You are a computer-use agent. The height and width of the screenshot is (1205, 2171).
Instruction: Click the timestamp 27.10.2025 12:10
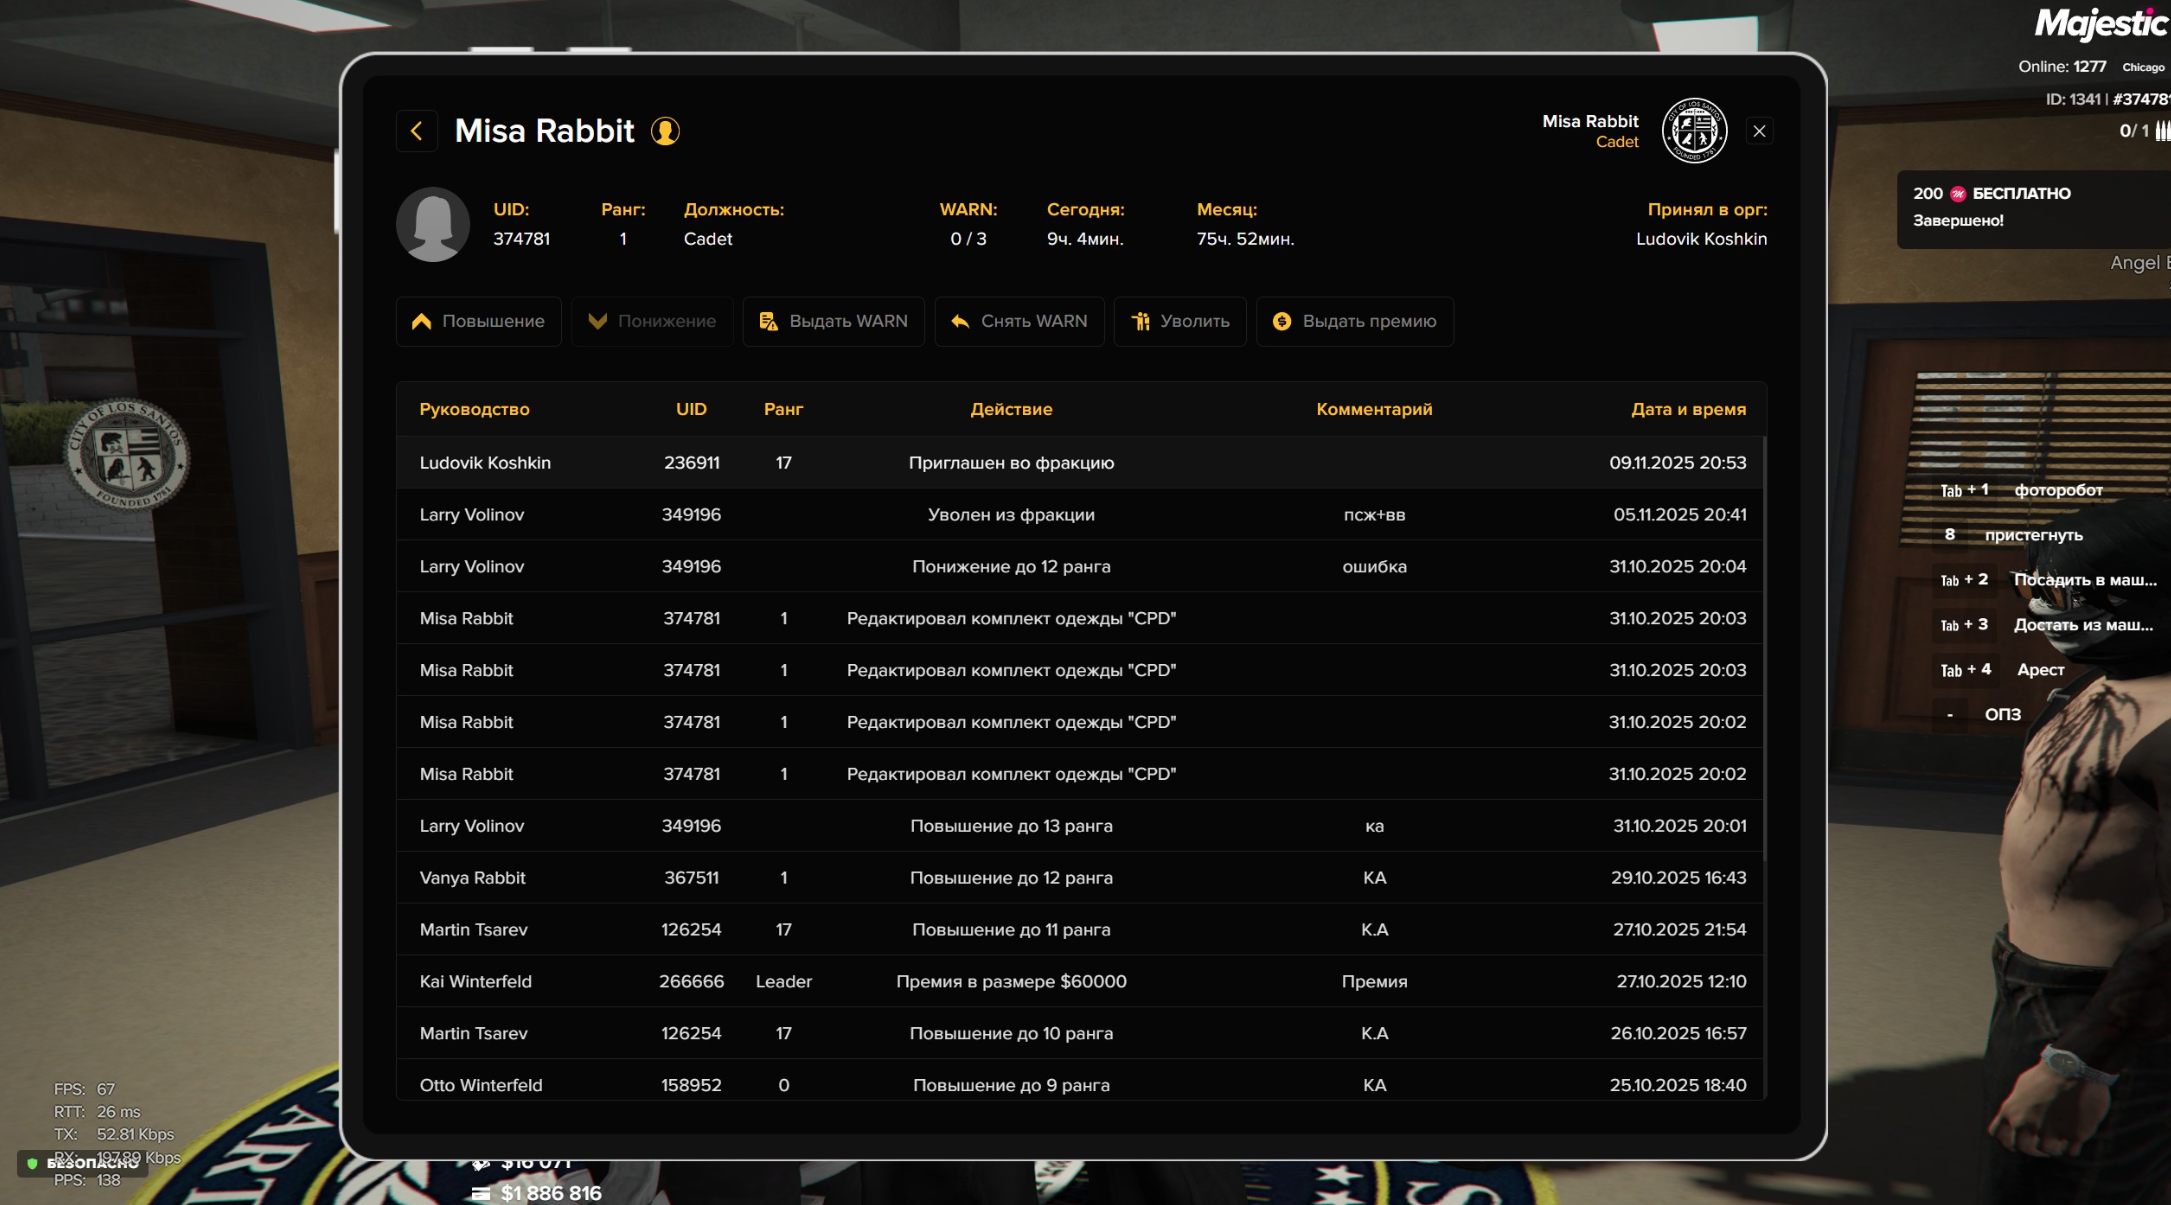pos(1682,982)
